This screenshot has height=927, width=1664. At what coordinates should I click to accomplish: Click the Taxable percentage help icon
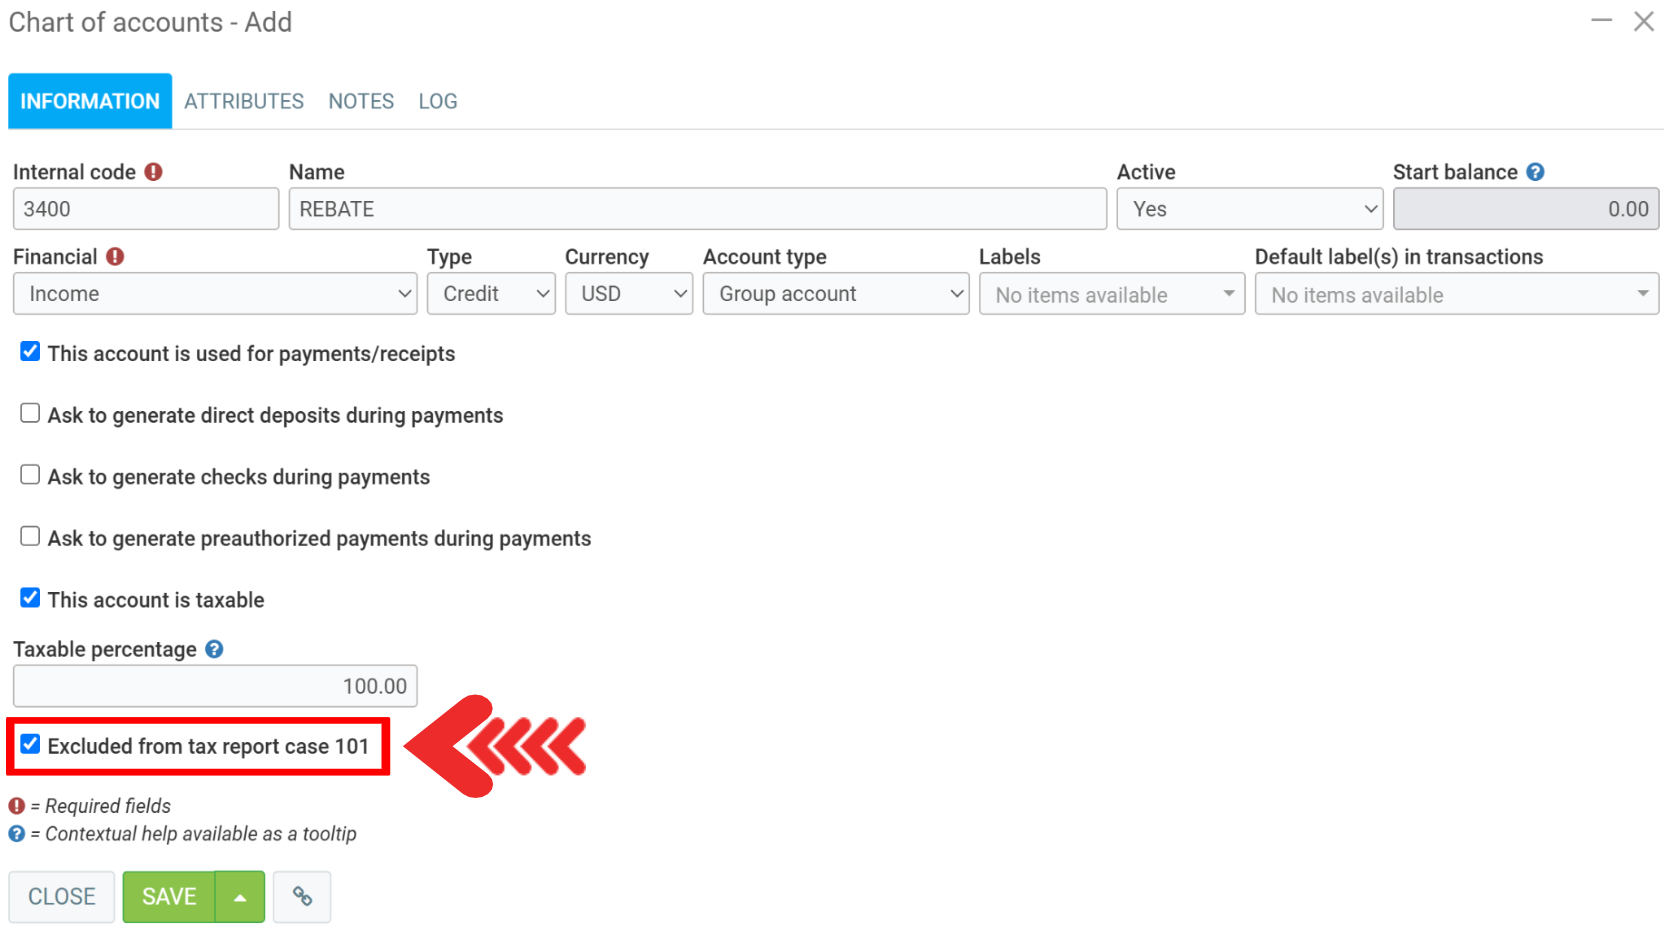click(214, 649)
